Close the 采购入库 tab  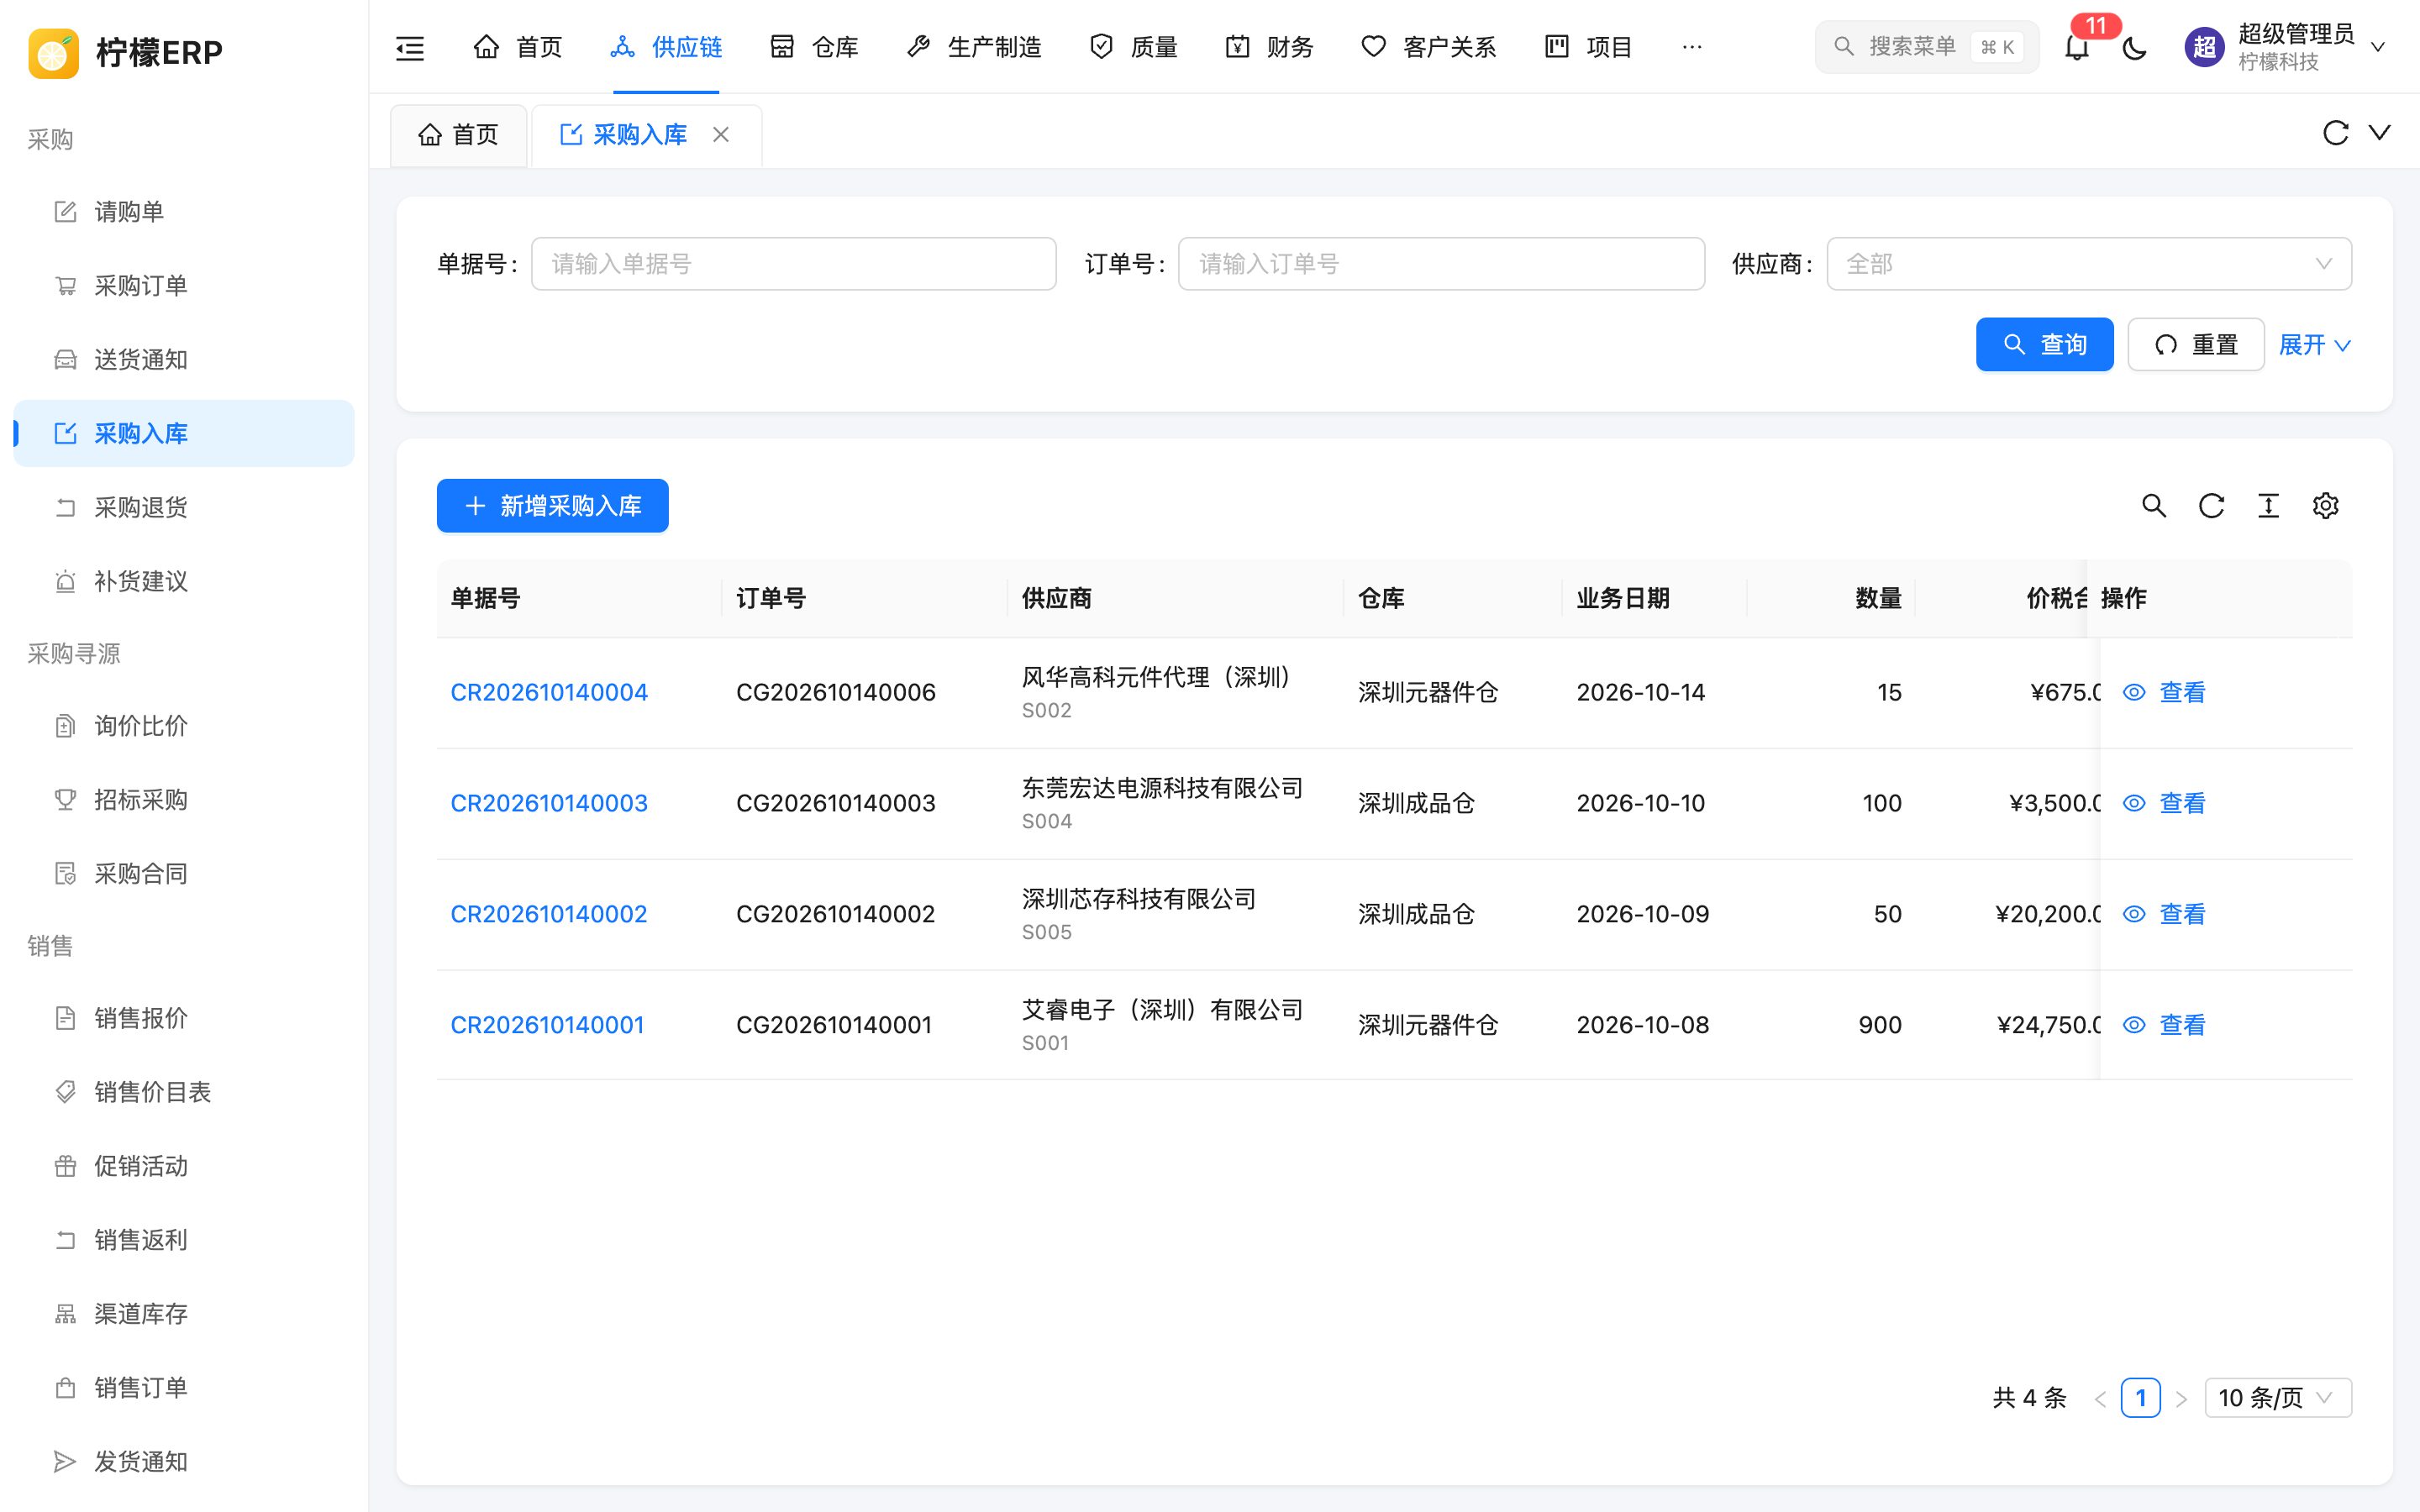720,134
